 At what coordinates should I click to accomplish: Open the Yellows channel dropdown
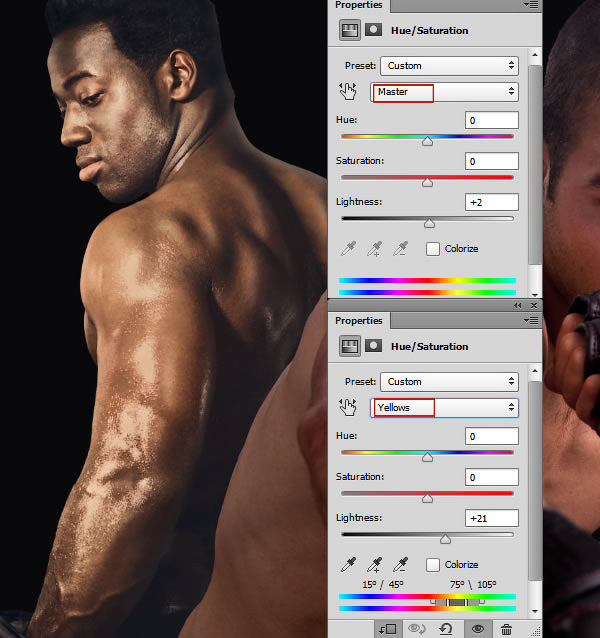444,408
